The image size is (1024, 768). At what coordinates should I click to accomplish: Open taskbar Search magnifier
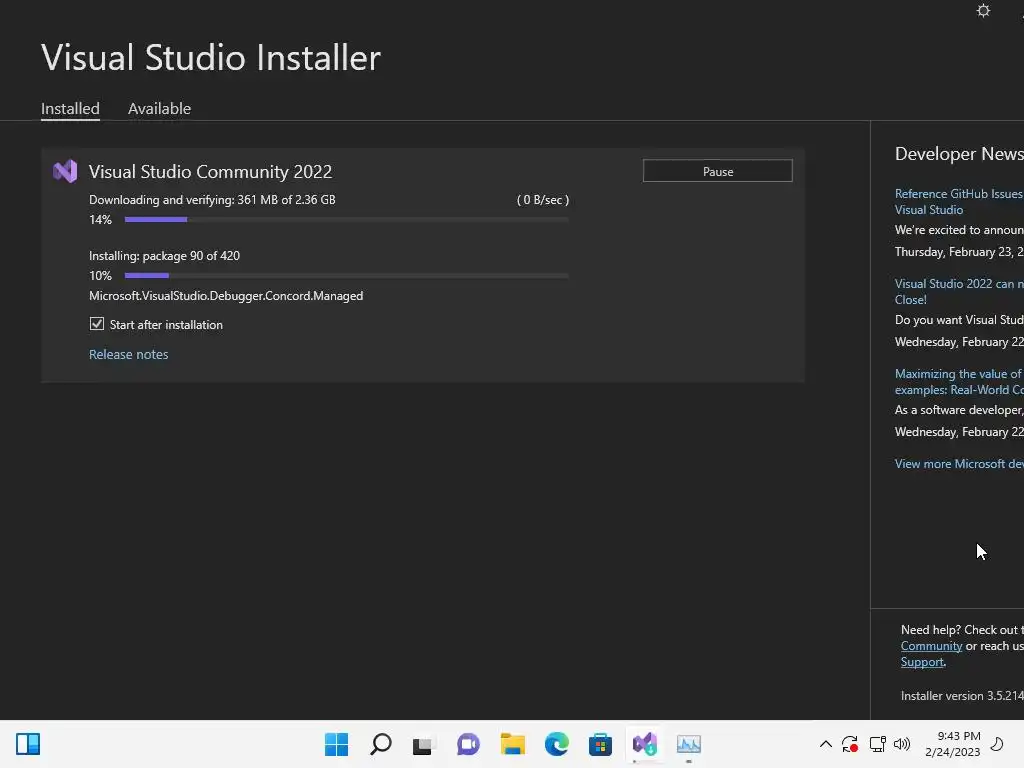[x=381, y=744]
